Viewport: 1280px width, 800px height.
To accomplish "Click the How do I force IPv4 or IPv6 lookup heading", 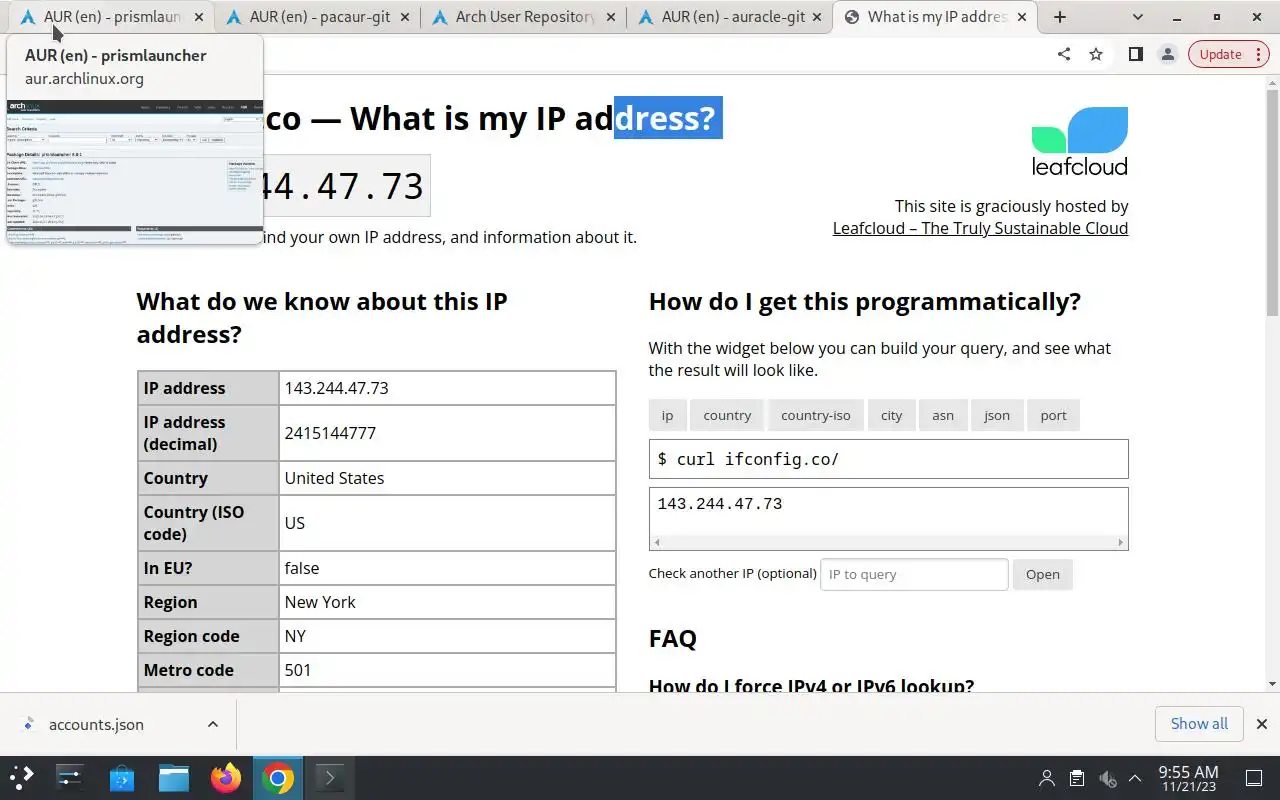I will pos(811,686).
